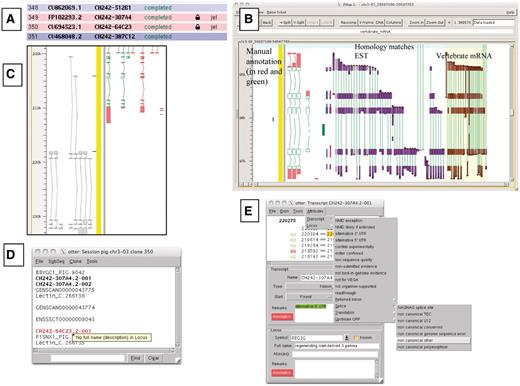Click Columns button in ZMap toolbar
The image size is (520, 386).
(x=394, y=22)
